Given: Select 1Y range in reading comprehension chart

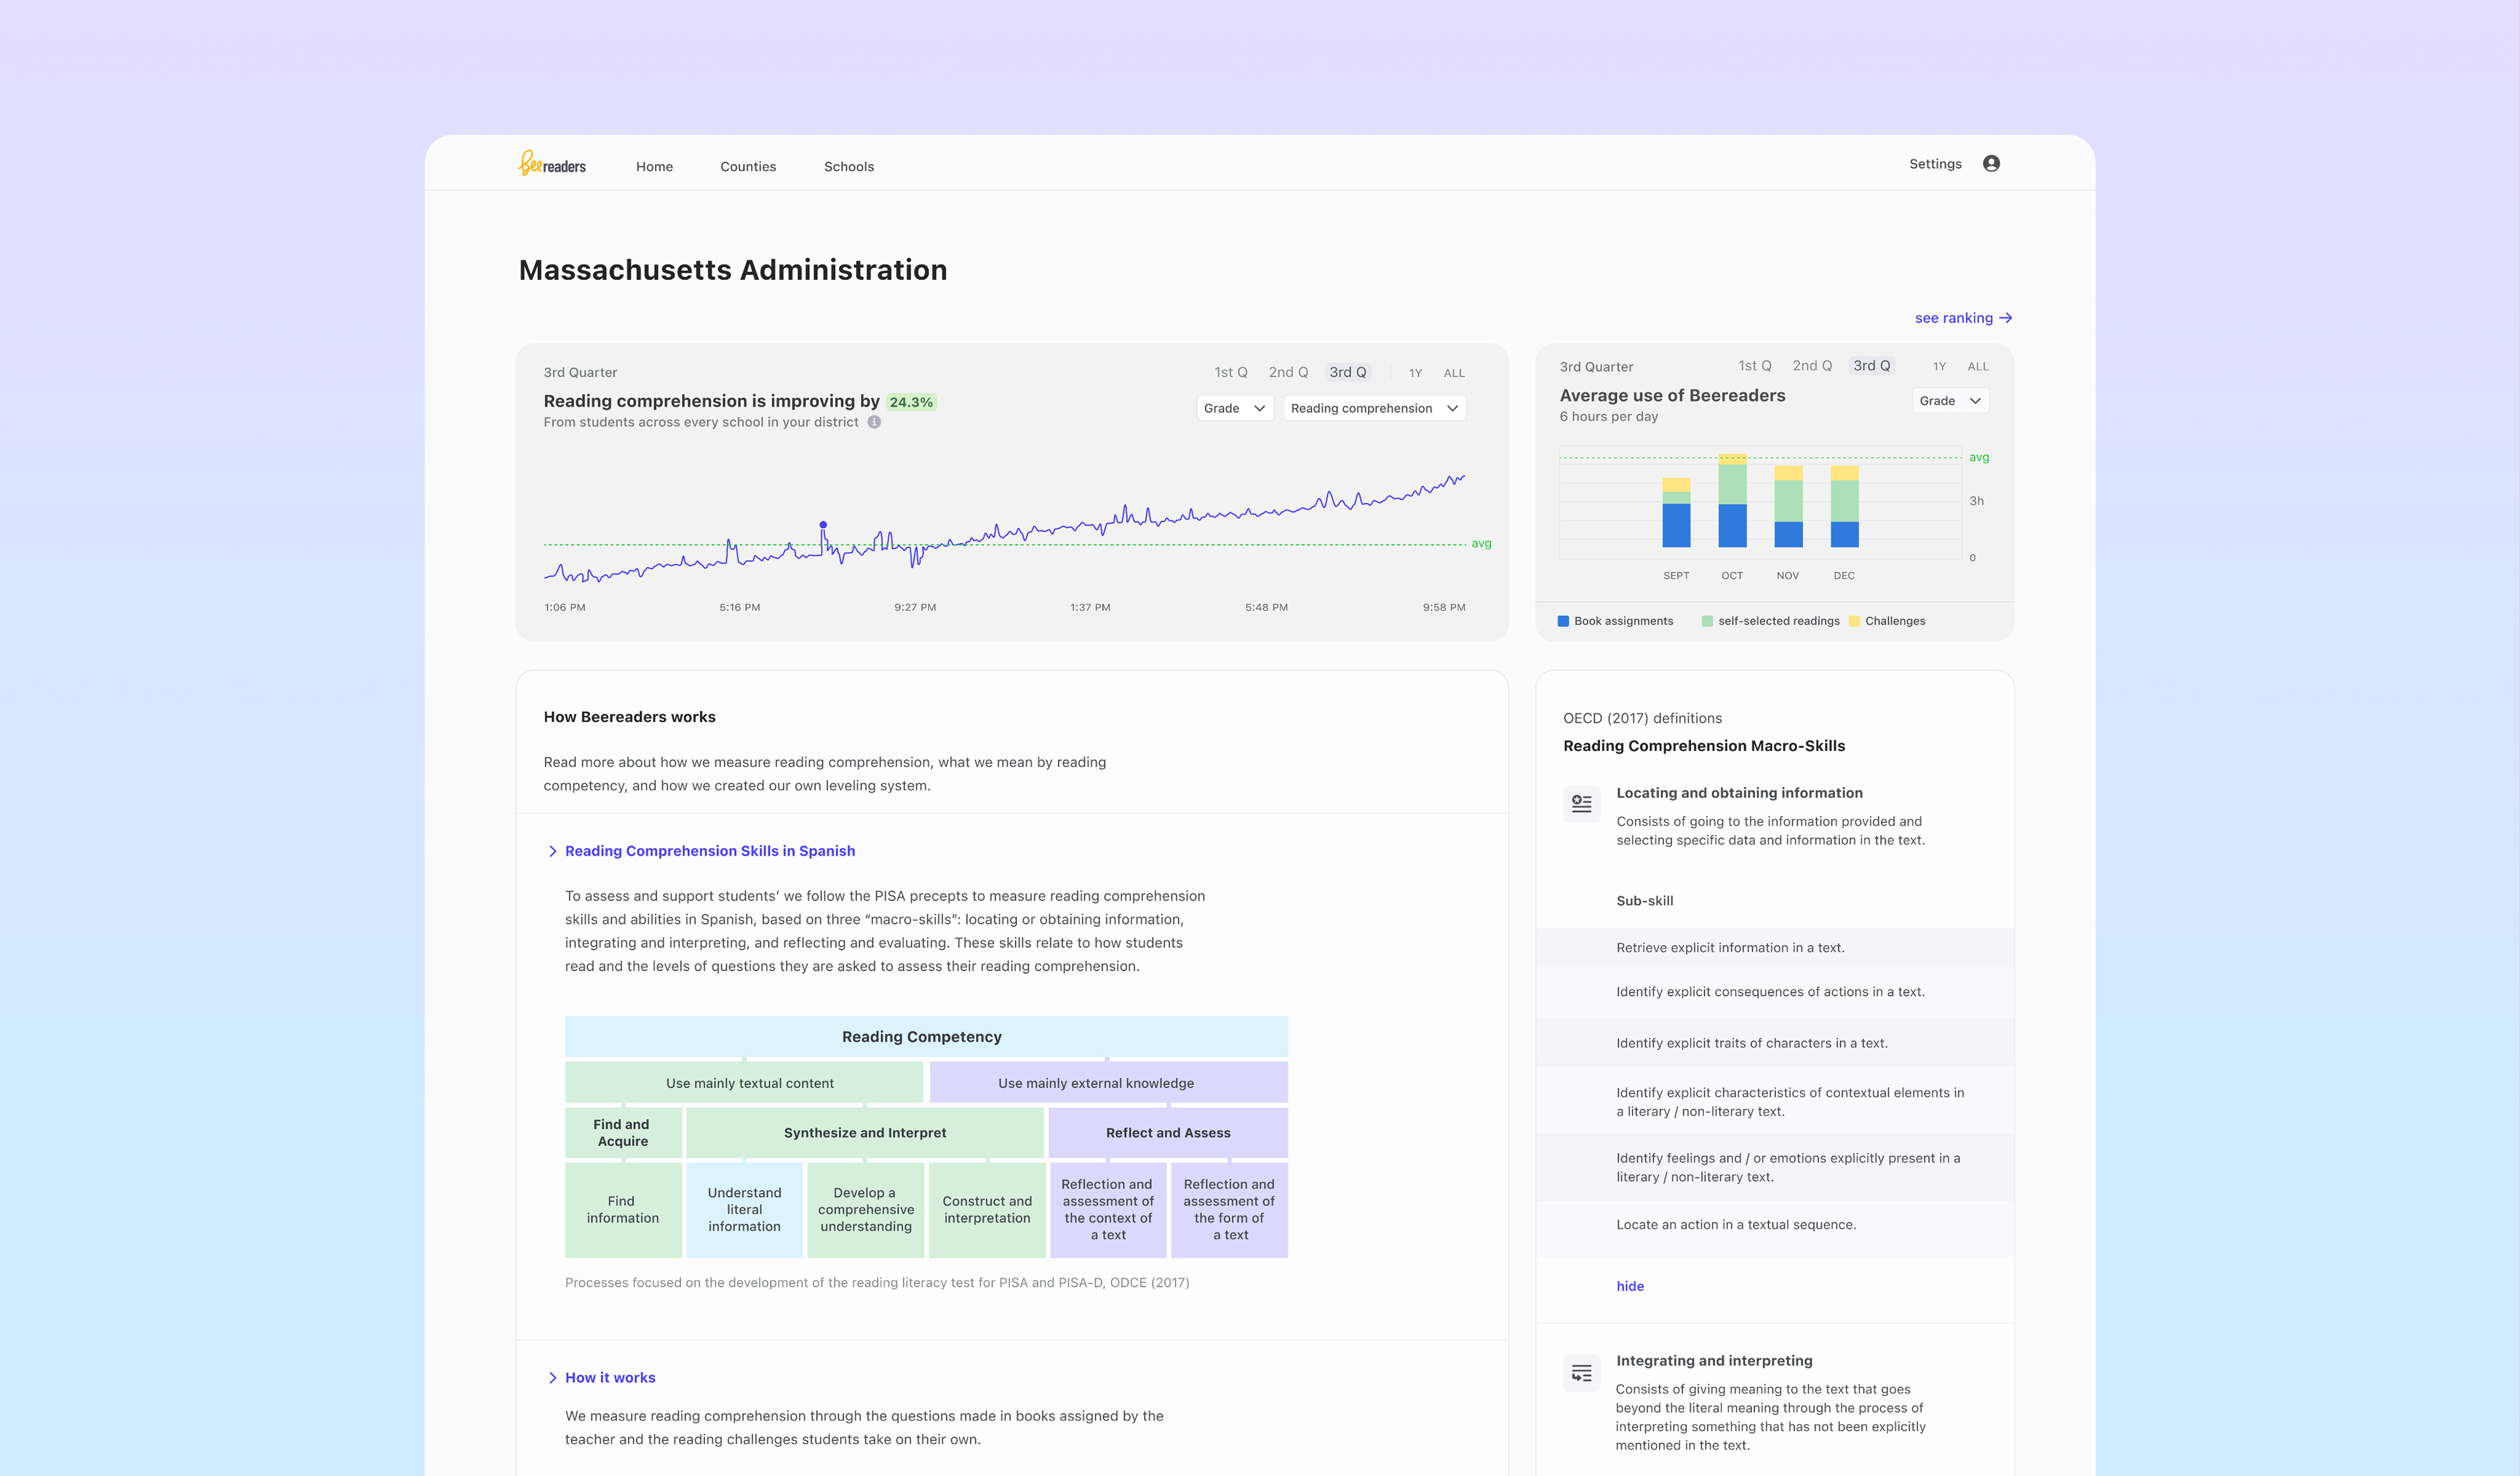Looking at the screenshot, I should coord(1415,373).
